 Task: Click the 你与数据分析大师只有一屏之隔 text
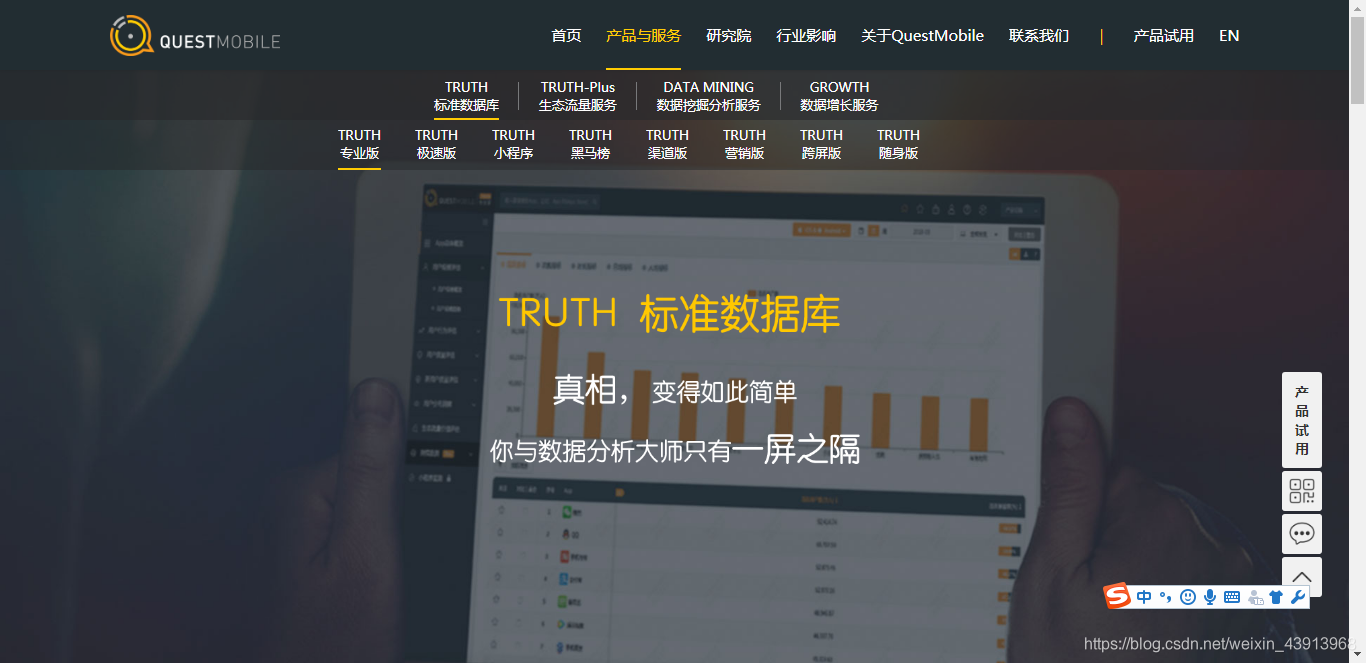pyautogui.click(x=675, y=450)
